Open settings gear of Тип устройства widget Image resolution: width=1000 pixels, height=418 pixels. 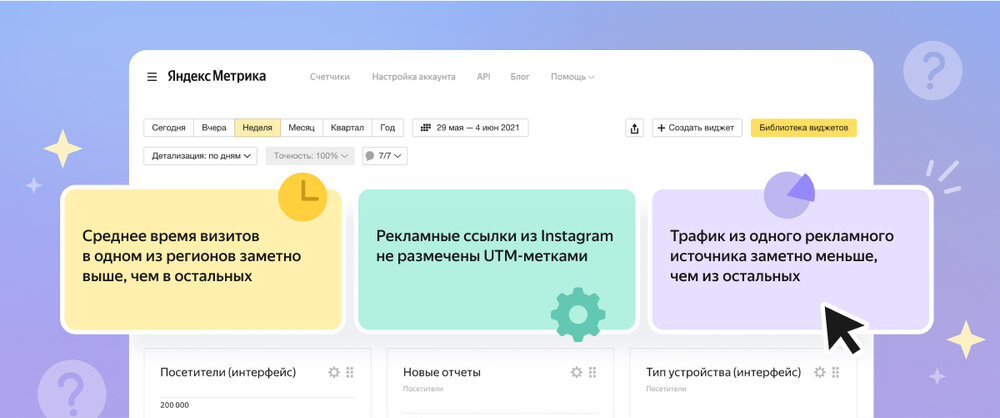(x=819, y=372)
